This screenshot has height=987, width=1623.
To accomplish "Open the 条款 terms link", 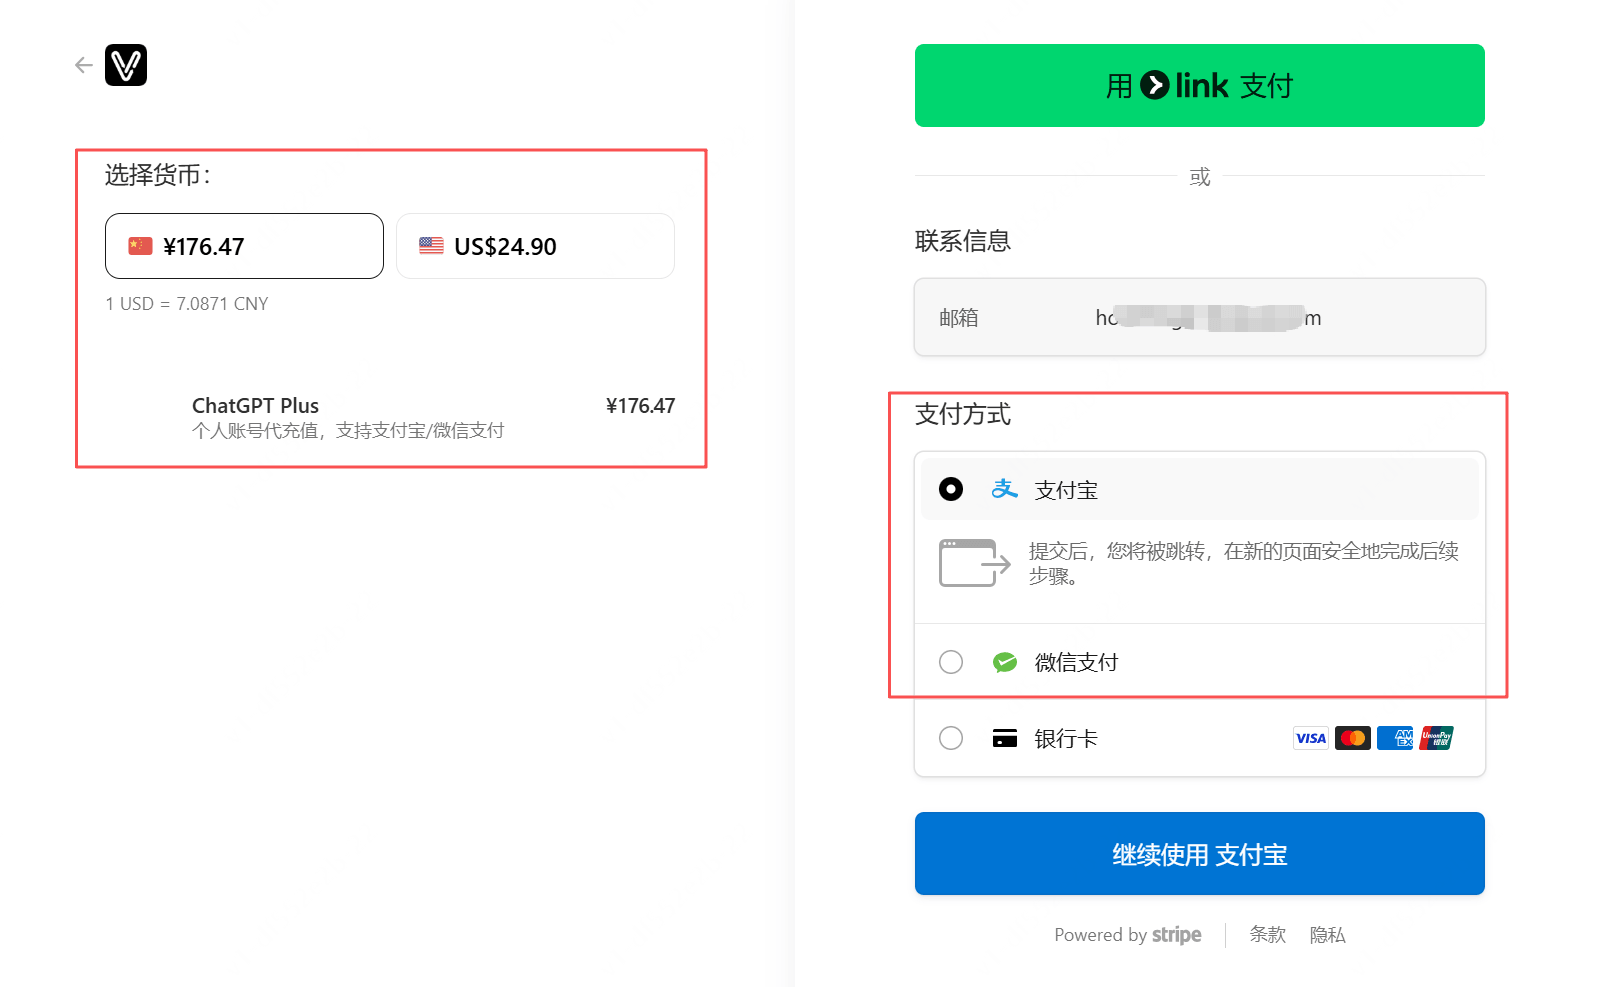I will click(1267, 934).
